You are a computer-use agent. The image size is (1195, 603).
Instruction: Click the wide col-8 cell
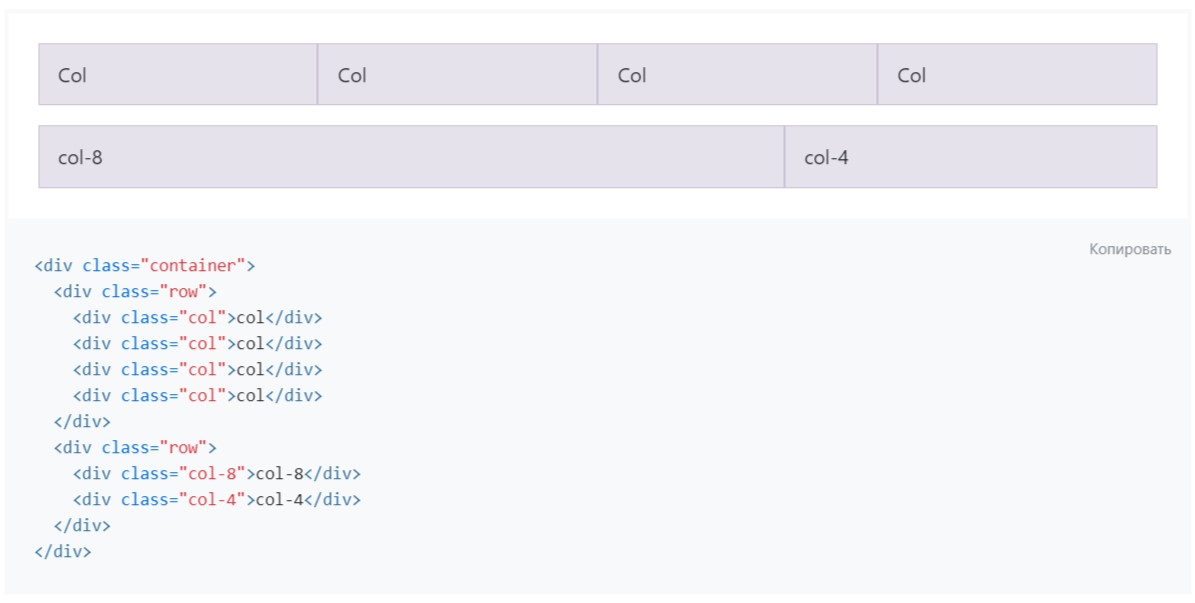click(410, 156)
